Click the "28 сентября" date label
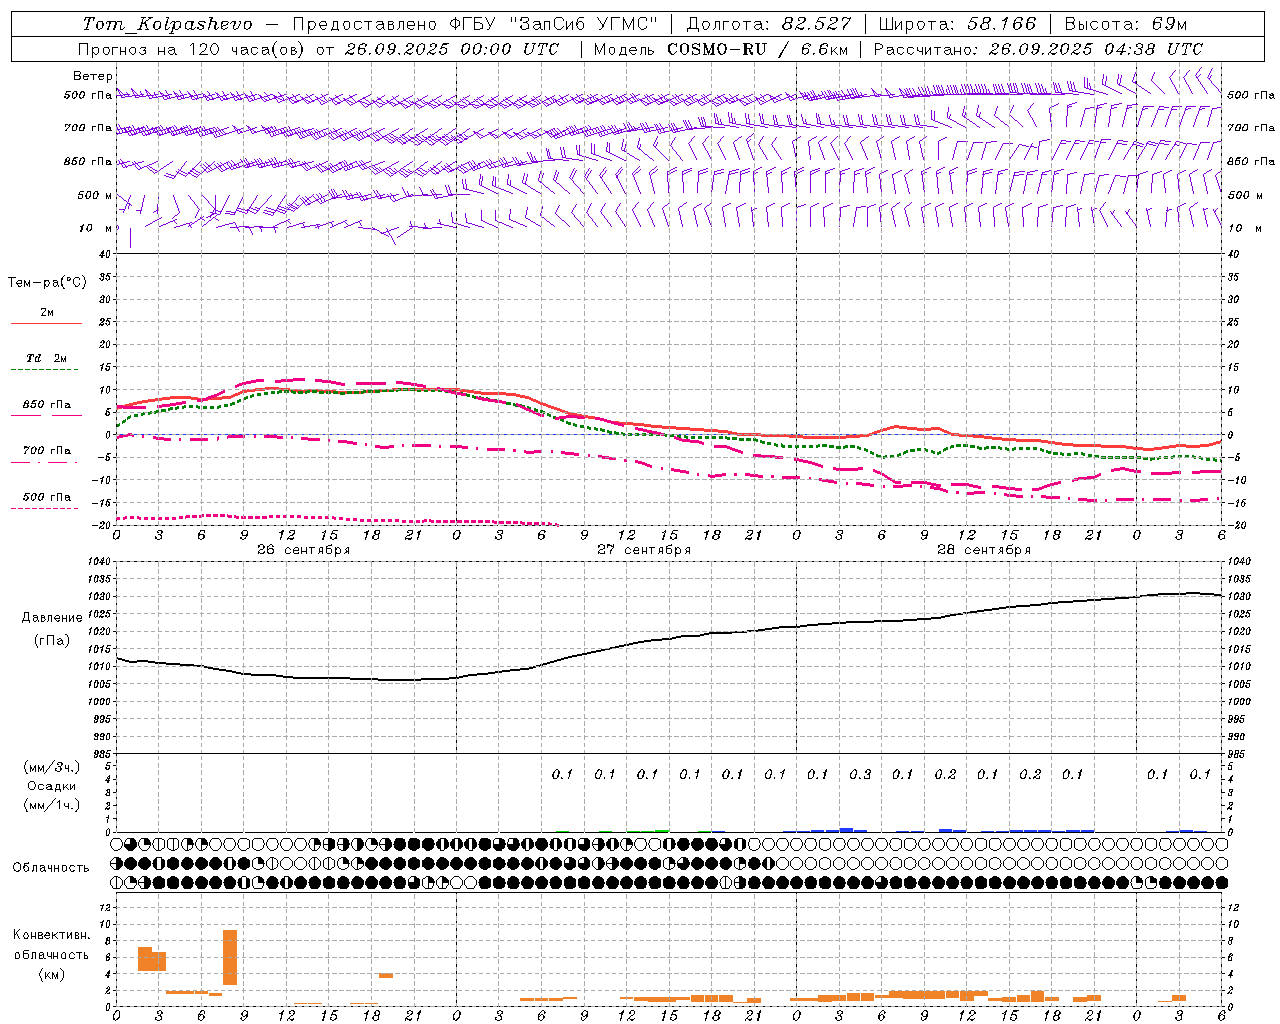The image size is (1280, 1024). pyautogui.click(x=984, y=550)
